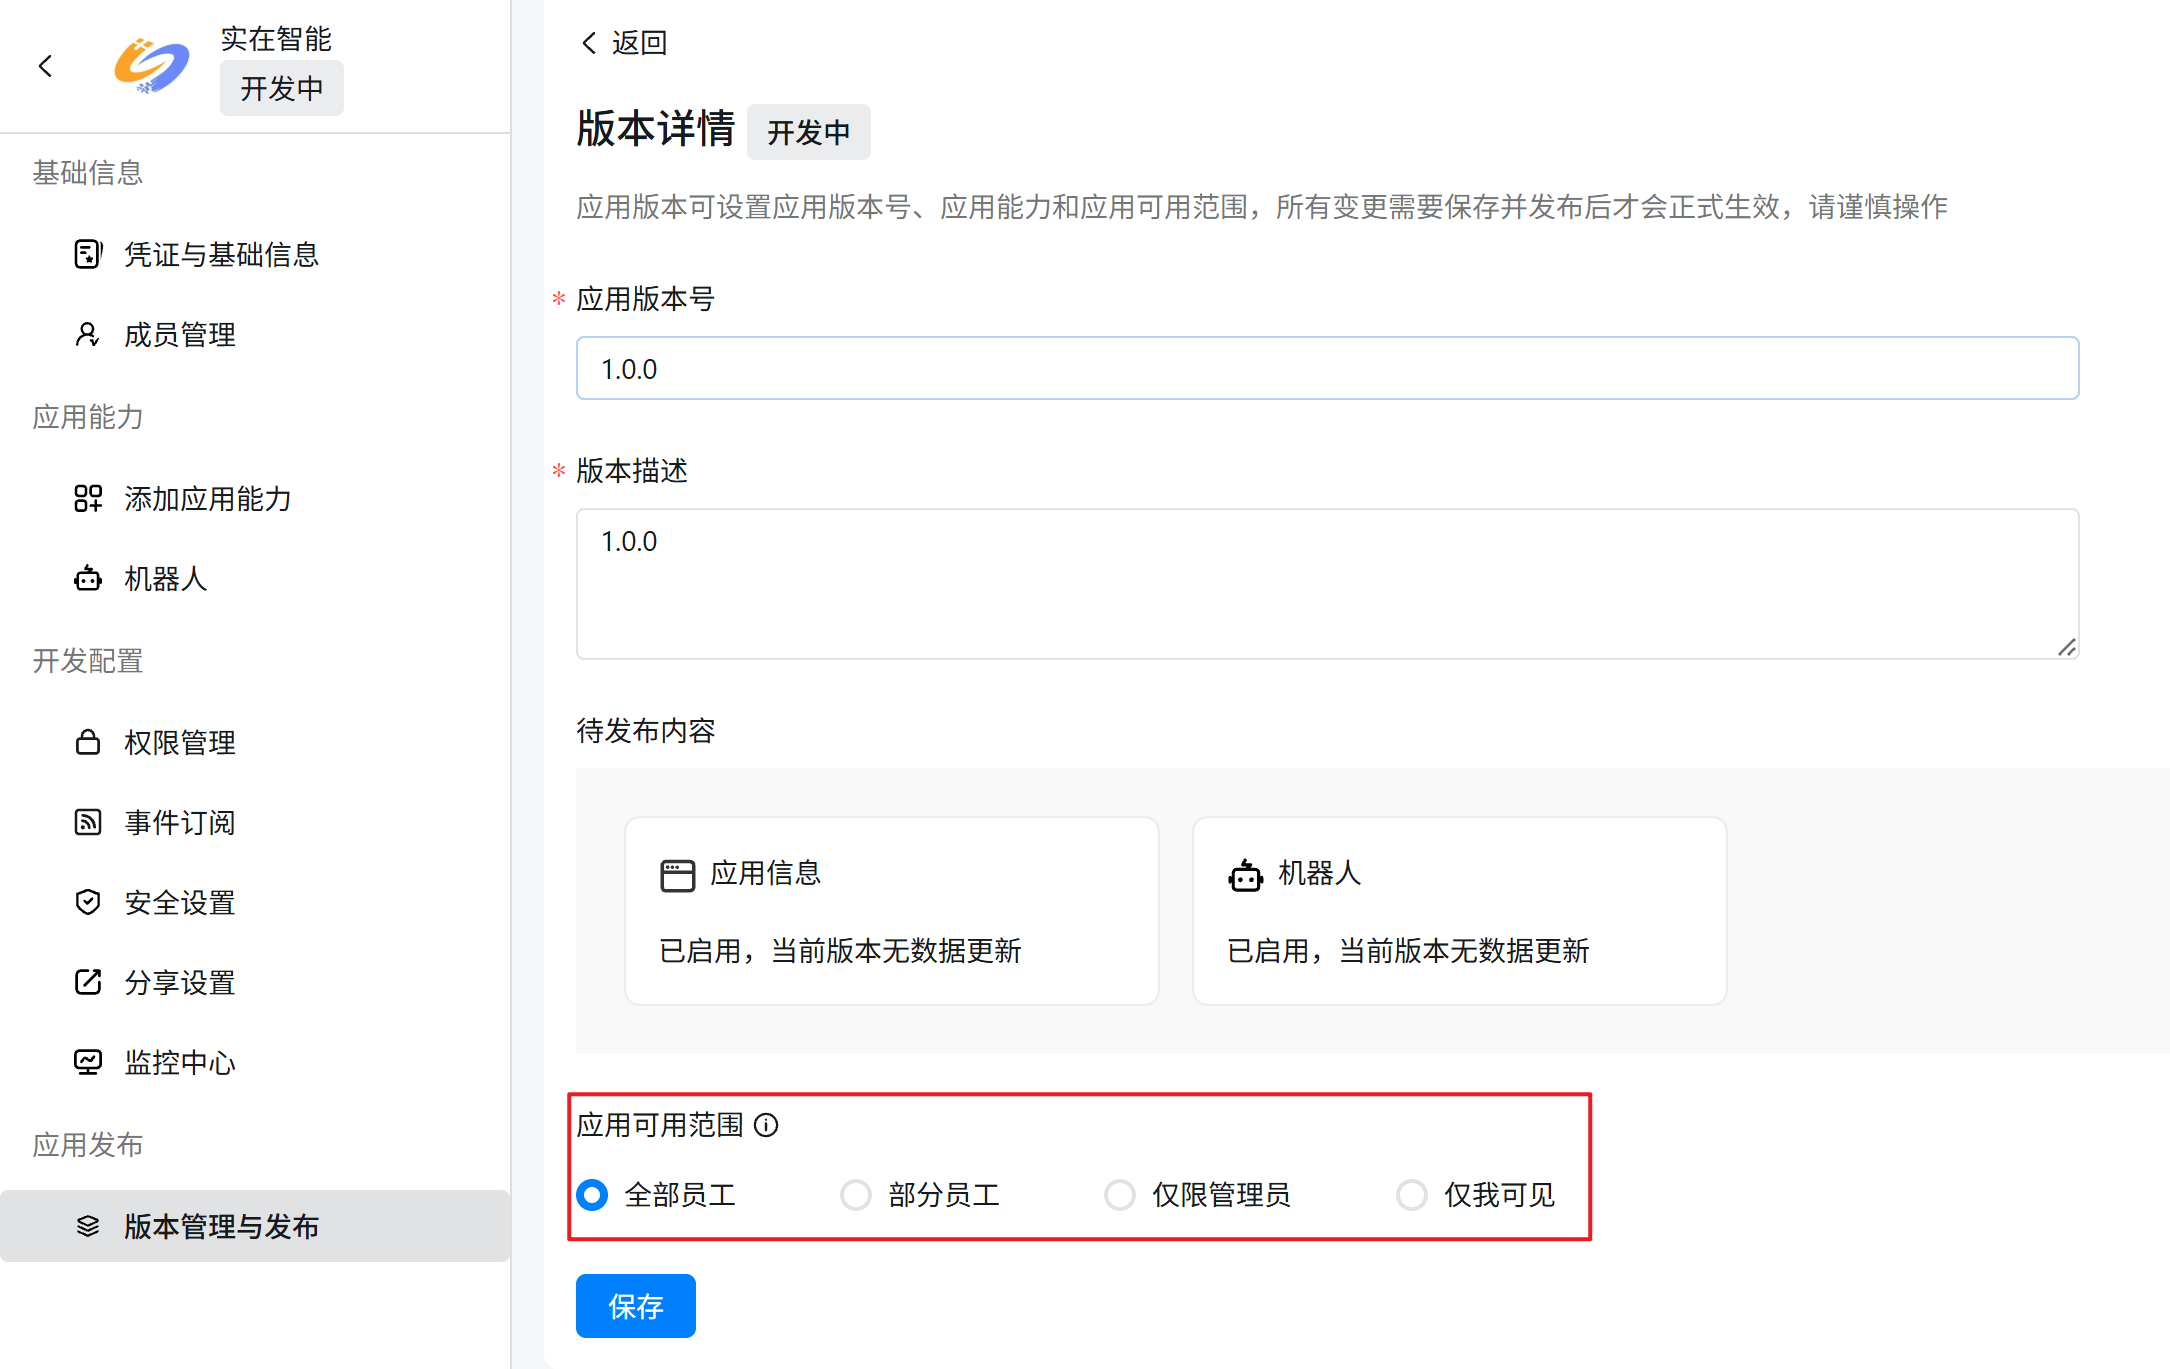The image size is (2170, 1369).
Task: Click the credentials and basic info icon
Action: [x=88, y=254]
